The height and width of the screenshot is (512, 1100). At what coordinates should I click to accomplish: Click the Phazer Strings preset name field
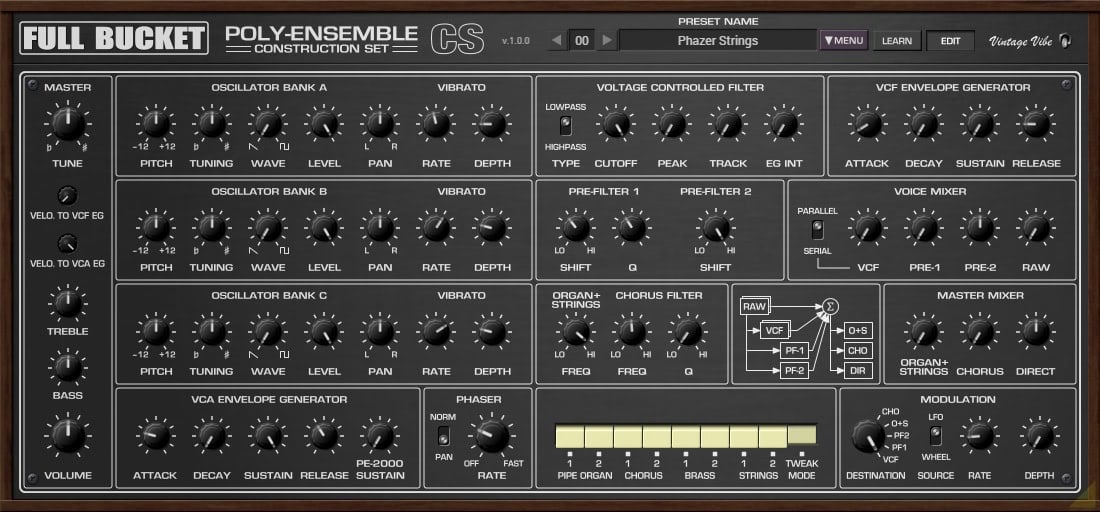[x=717, y=41]
